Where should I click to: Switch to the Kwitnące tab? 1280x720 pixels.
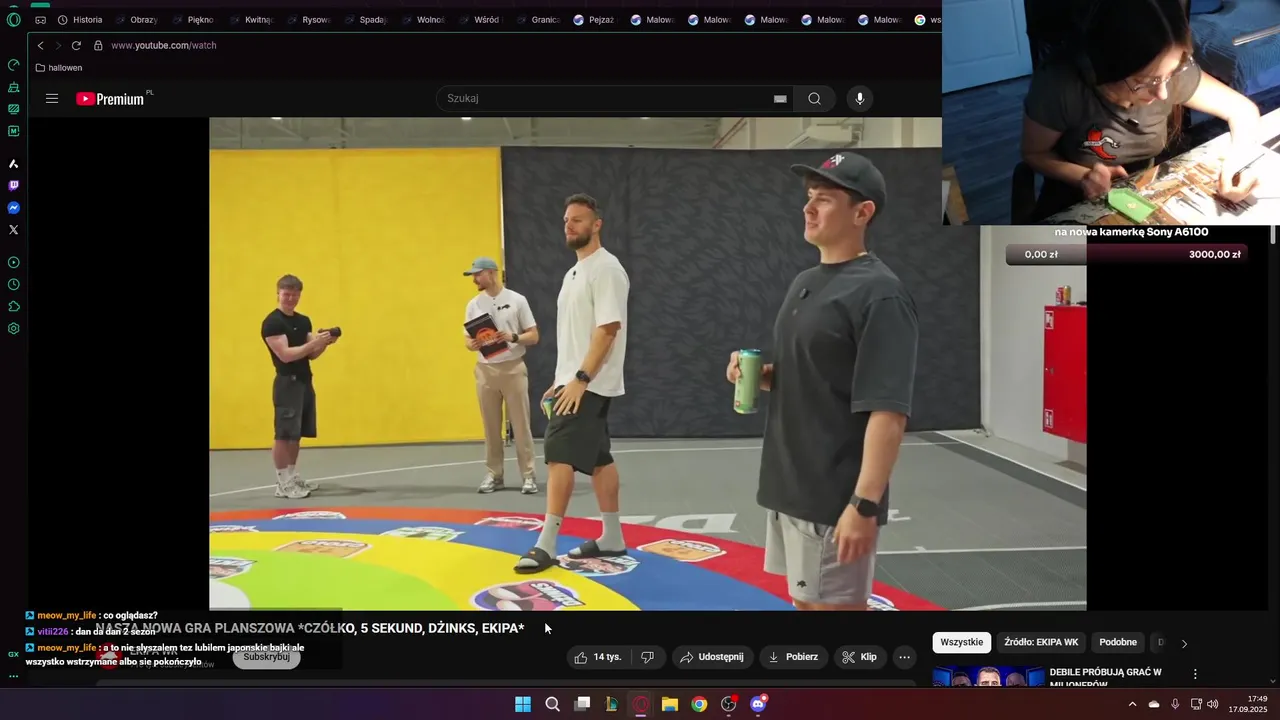coord(251,20)
